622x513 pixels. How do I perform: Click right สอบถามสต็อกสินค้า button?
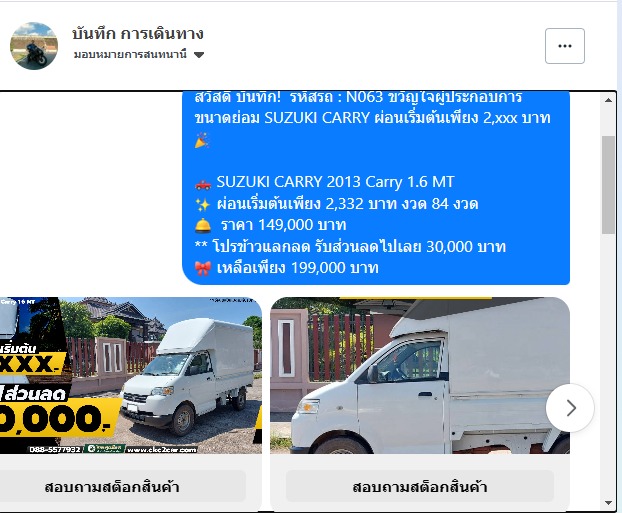(420, 486)
